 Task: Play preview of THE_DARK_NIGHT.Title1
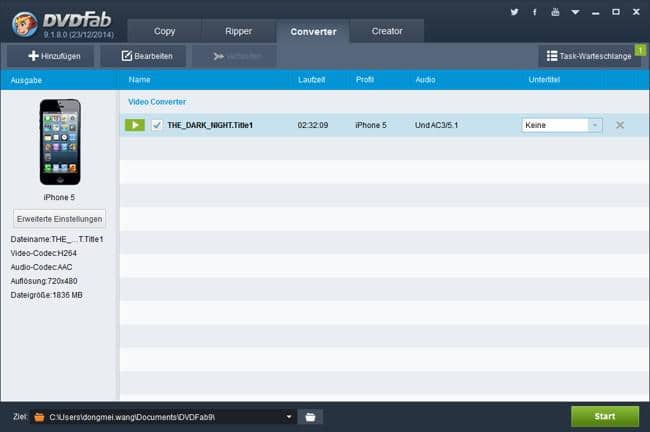135,125
